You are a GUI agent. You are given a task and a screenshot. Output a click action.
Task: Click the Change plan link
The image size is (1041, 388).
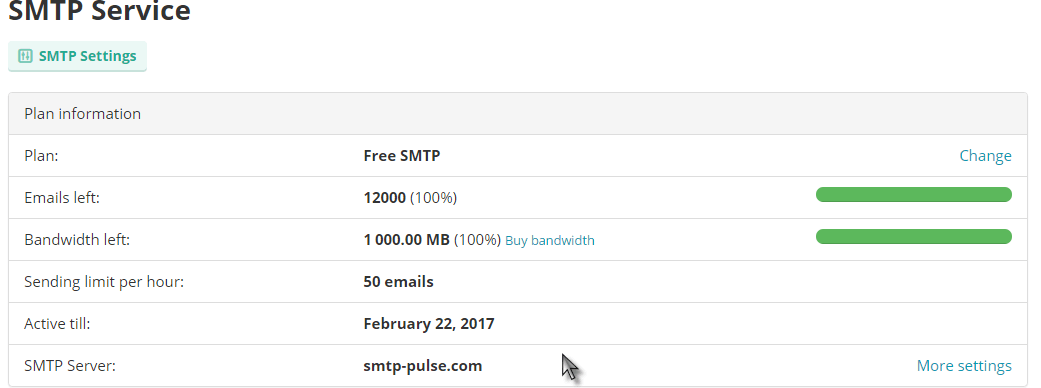pyautogui.click(x=985, y=155)
